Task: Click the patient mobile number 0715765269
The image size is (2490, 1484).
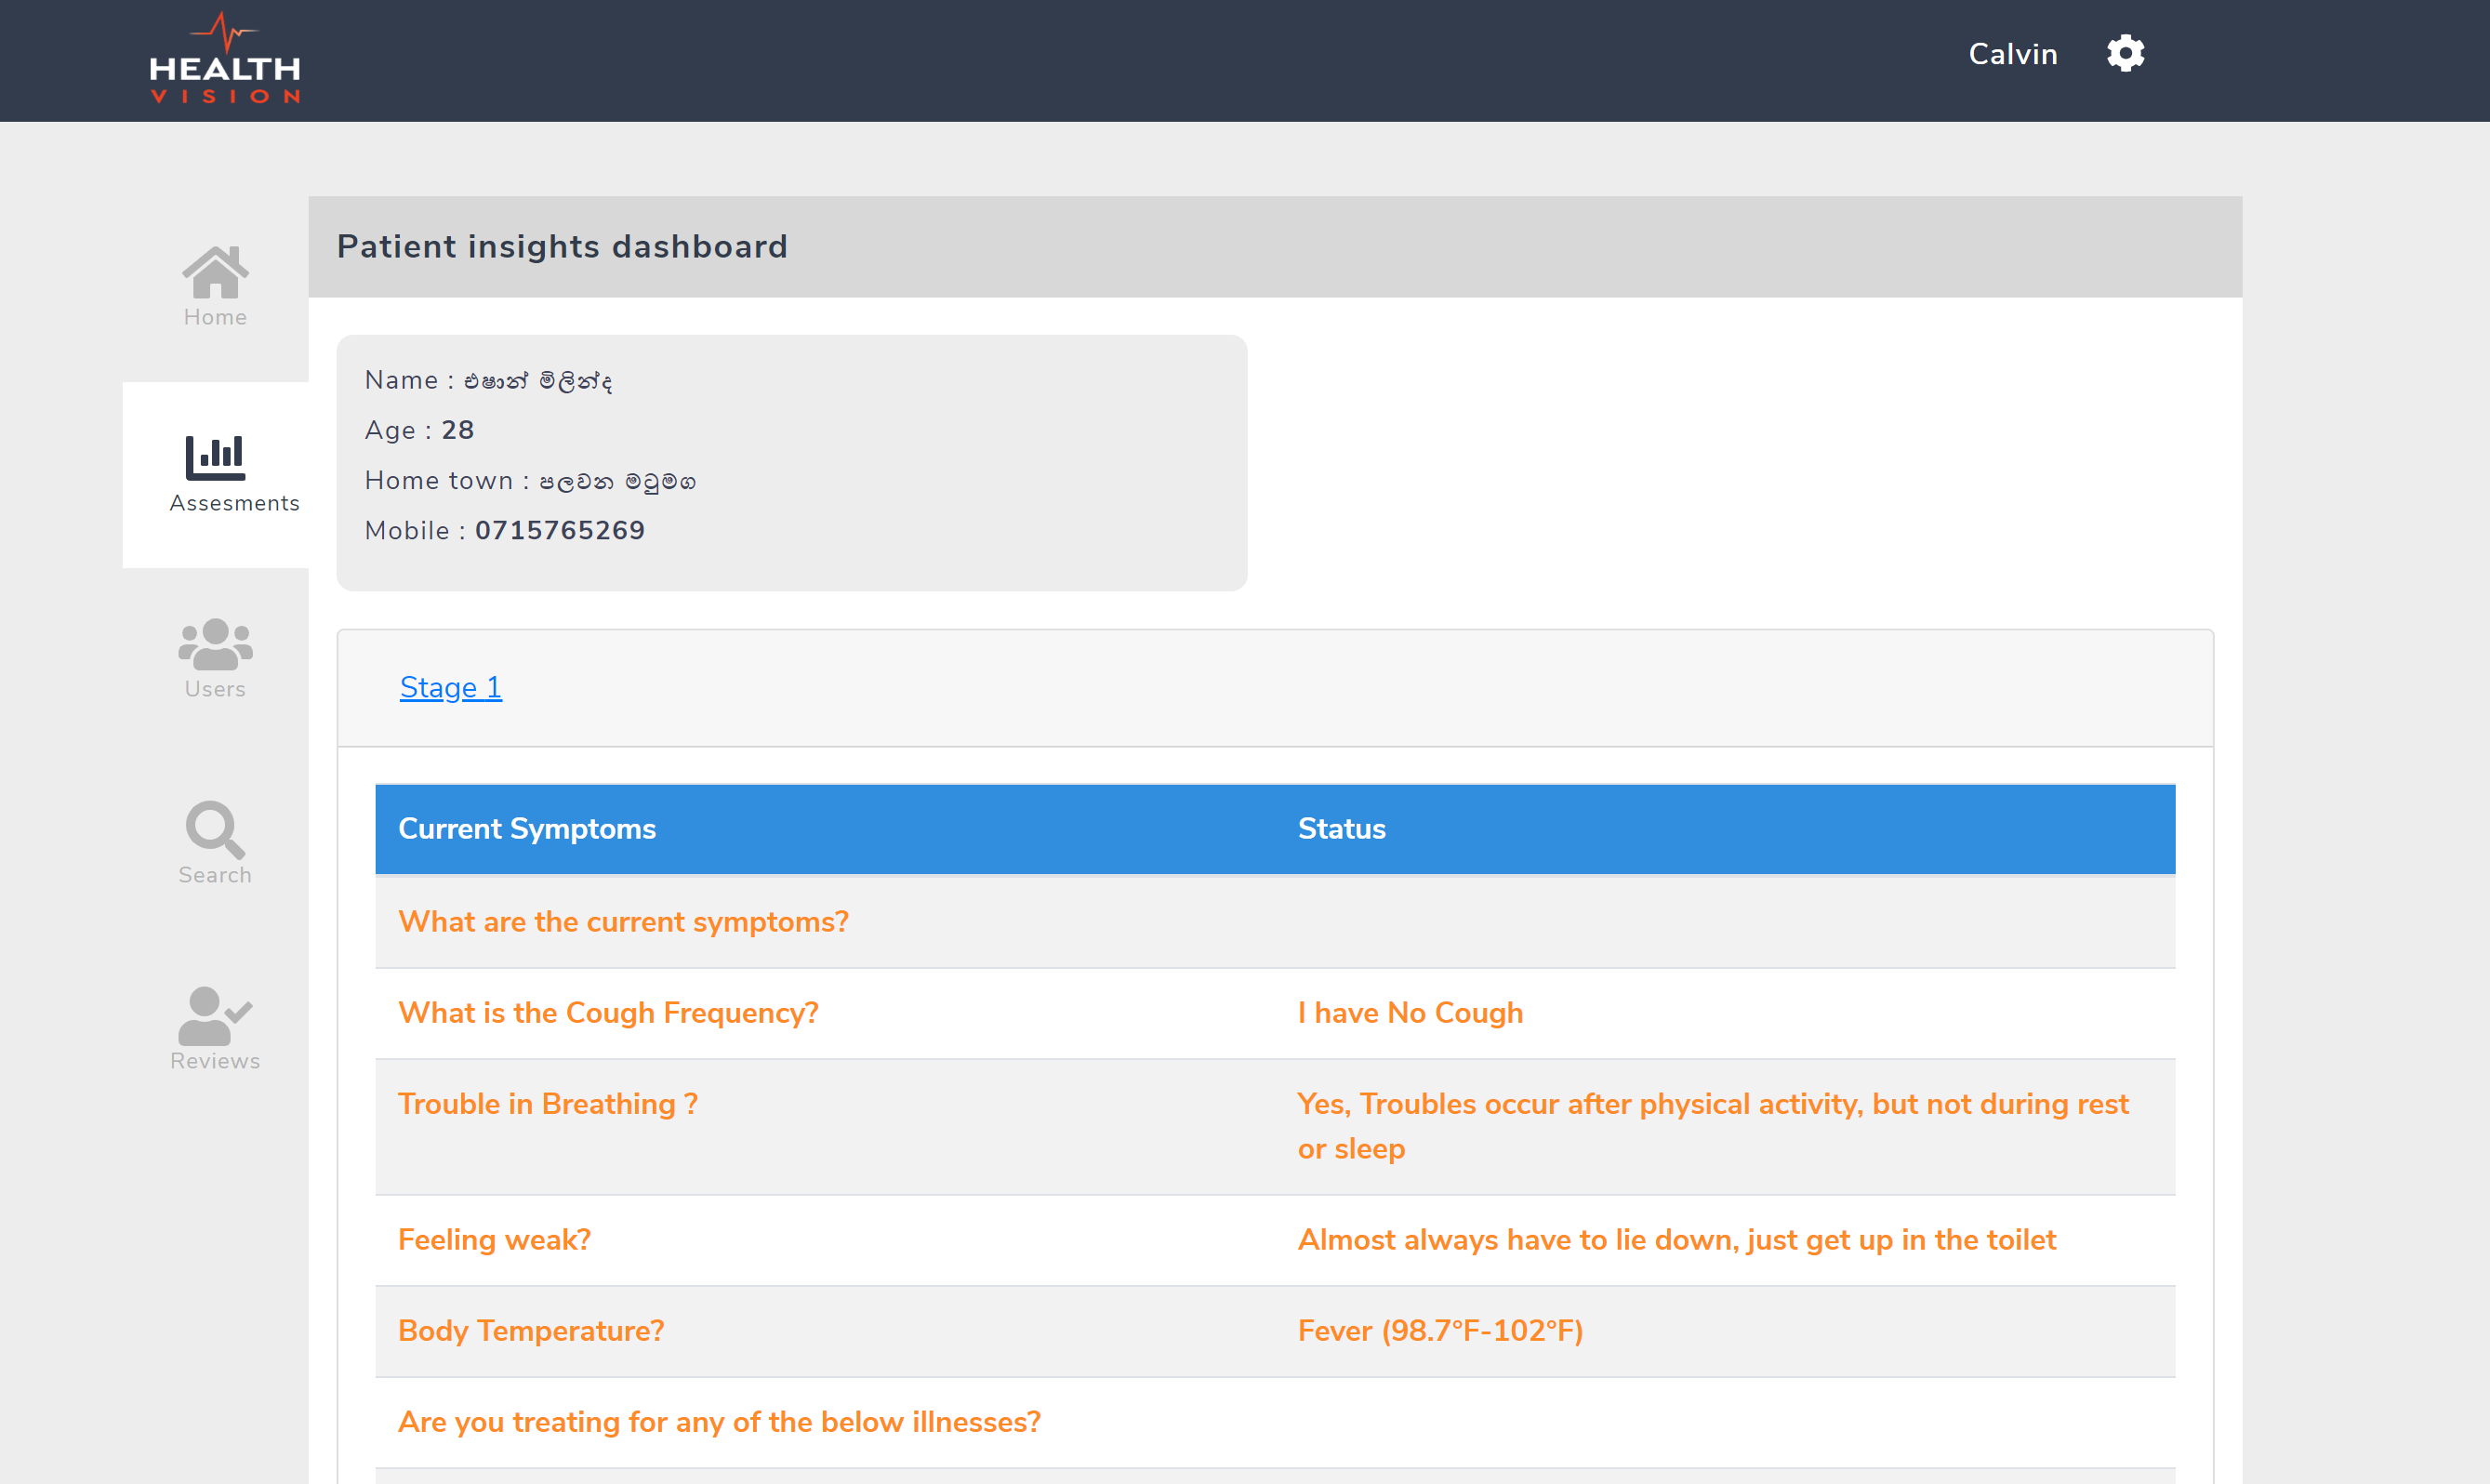Action: (559, 530)
